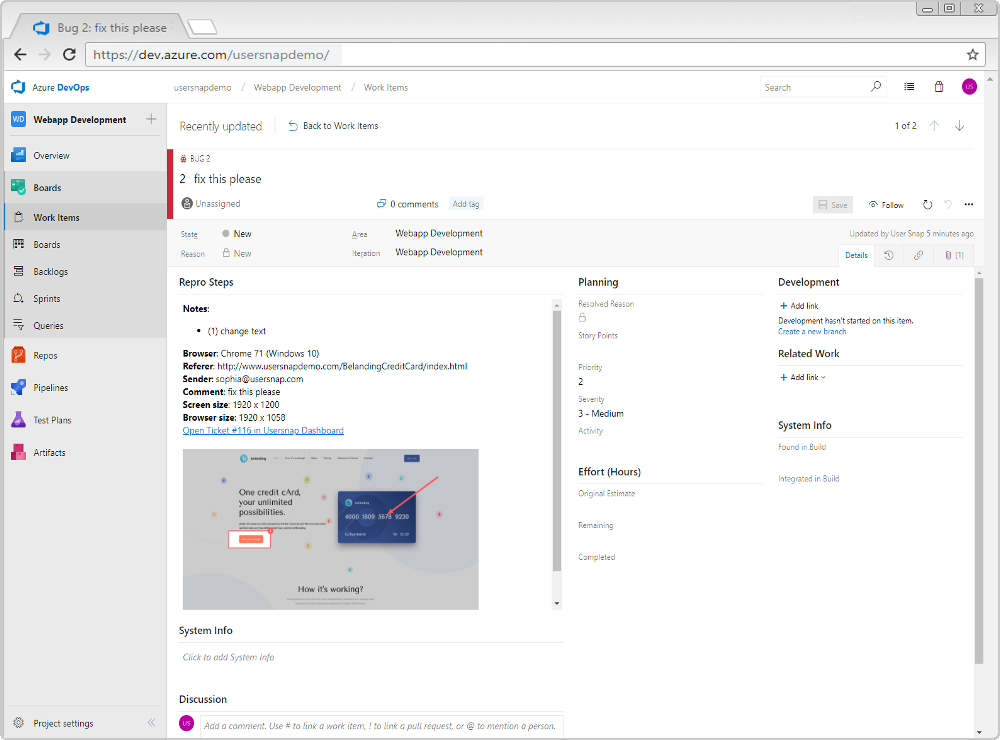Open the user avatar menu in header
Image resolution: width=1000 pixels, height=740 pixels.
(x=969, y=87)
